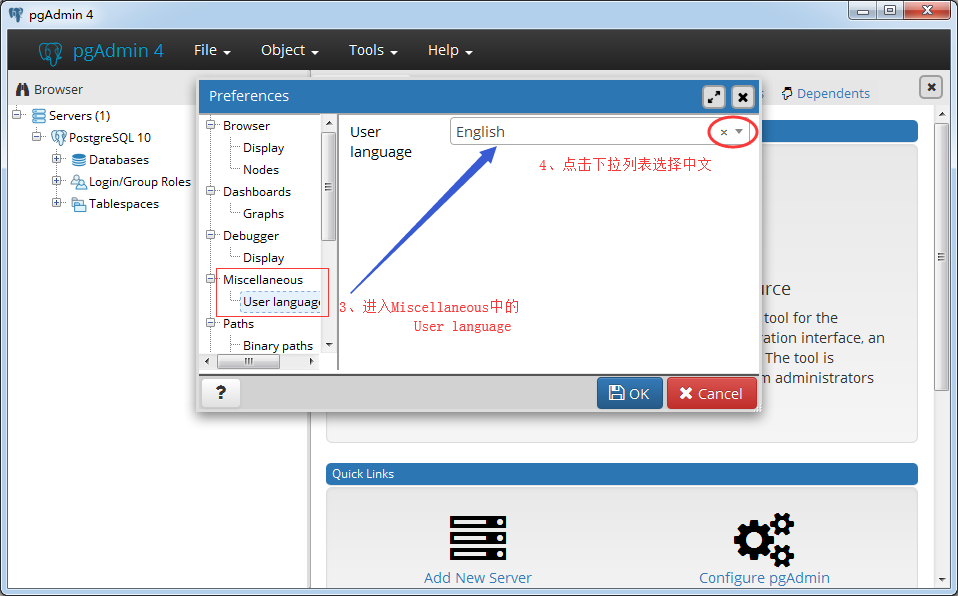
Task: Click the Servers group icon
Action: [38, 116]
